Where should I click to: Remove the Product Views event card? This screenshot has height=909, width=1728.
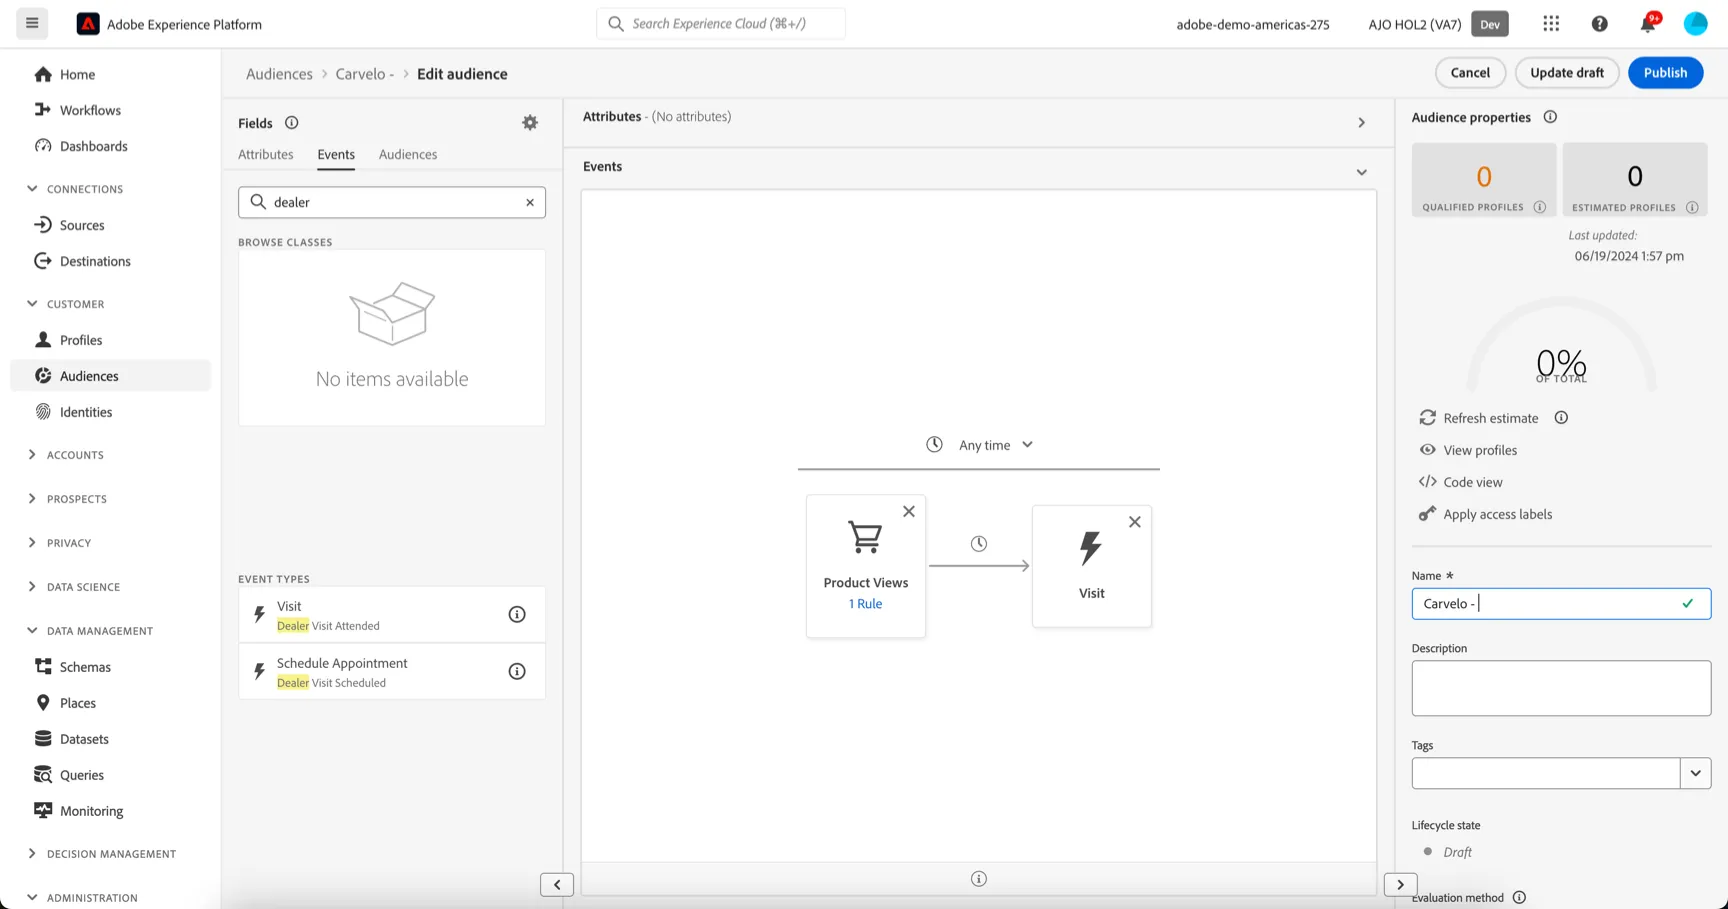[x=909, y=511]
